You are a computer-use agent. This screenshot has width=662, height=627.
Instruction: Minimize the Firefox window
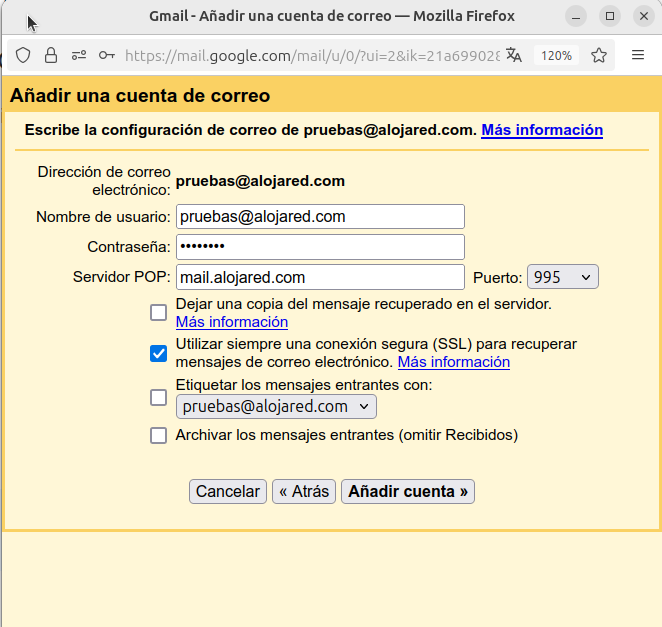576,16
